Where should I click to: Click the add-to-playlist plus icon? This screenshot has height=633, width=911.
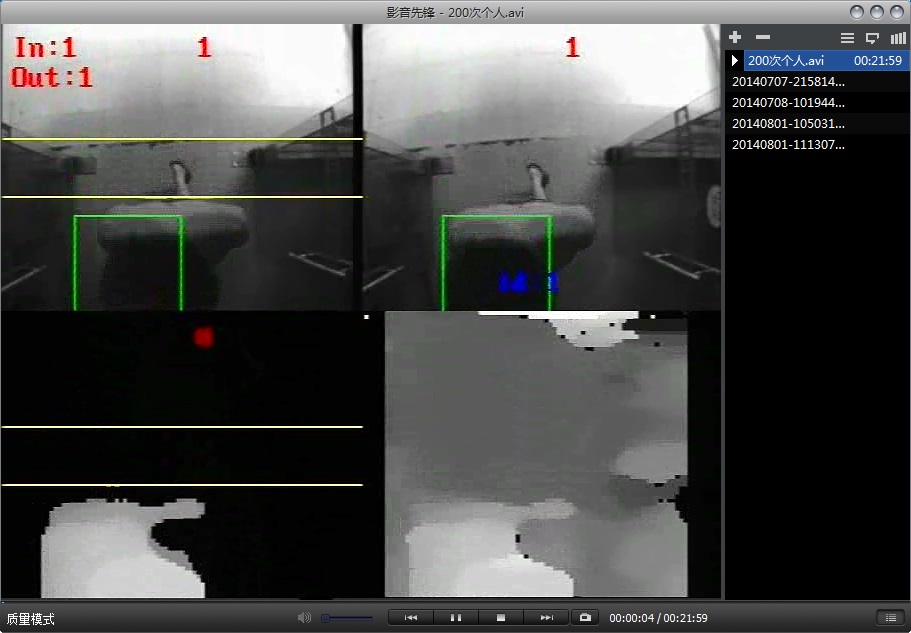tap(735, 37)
